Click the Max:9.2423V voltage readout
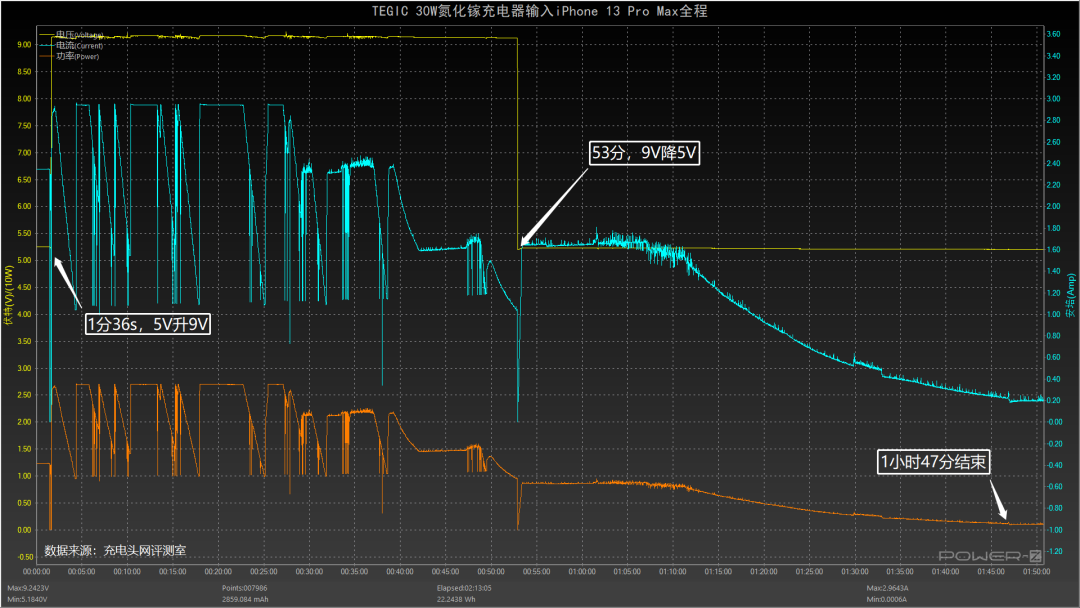Screen dimensions: 1080x608 pyautogui.click(x=28, y=588)
